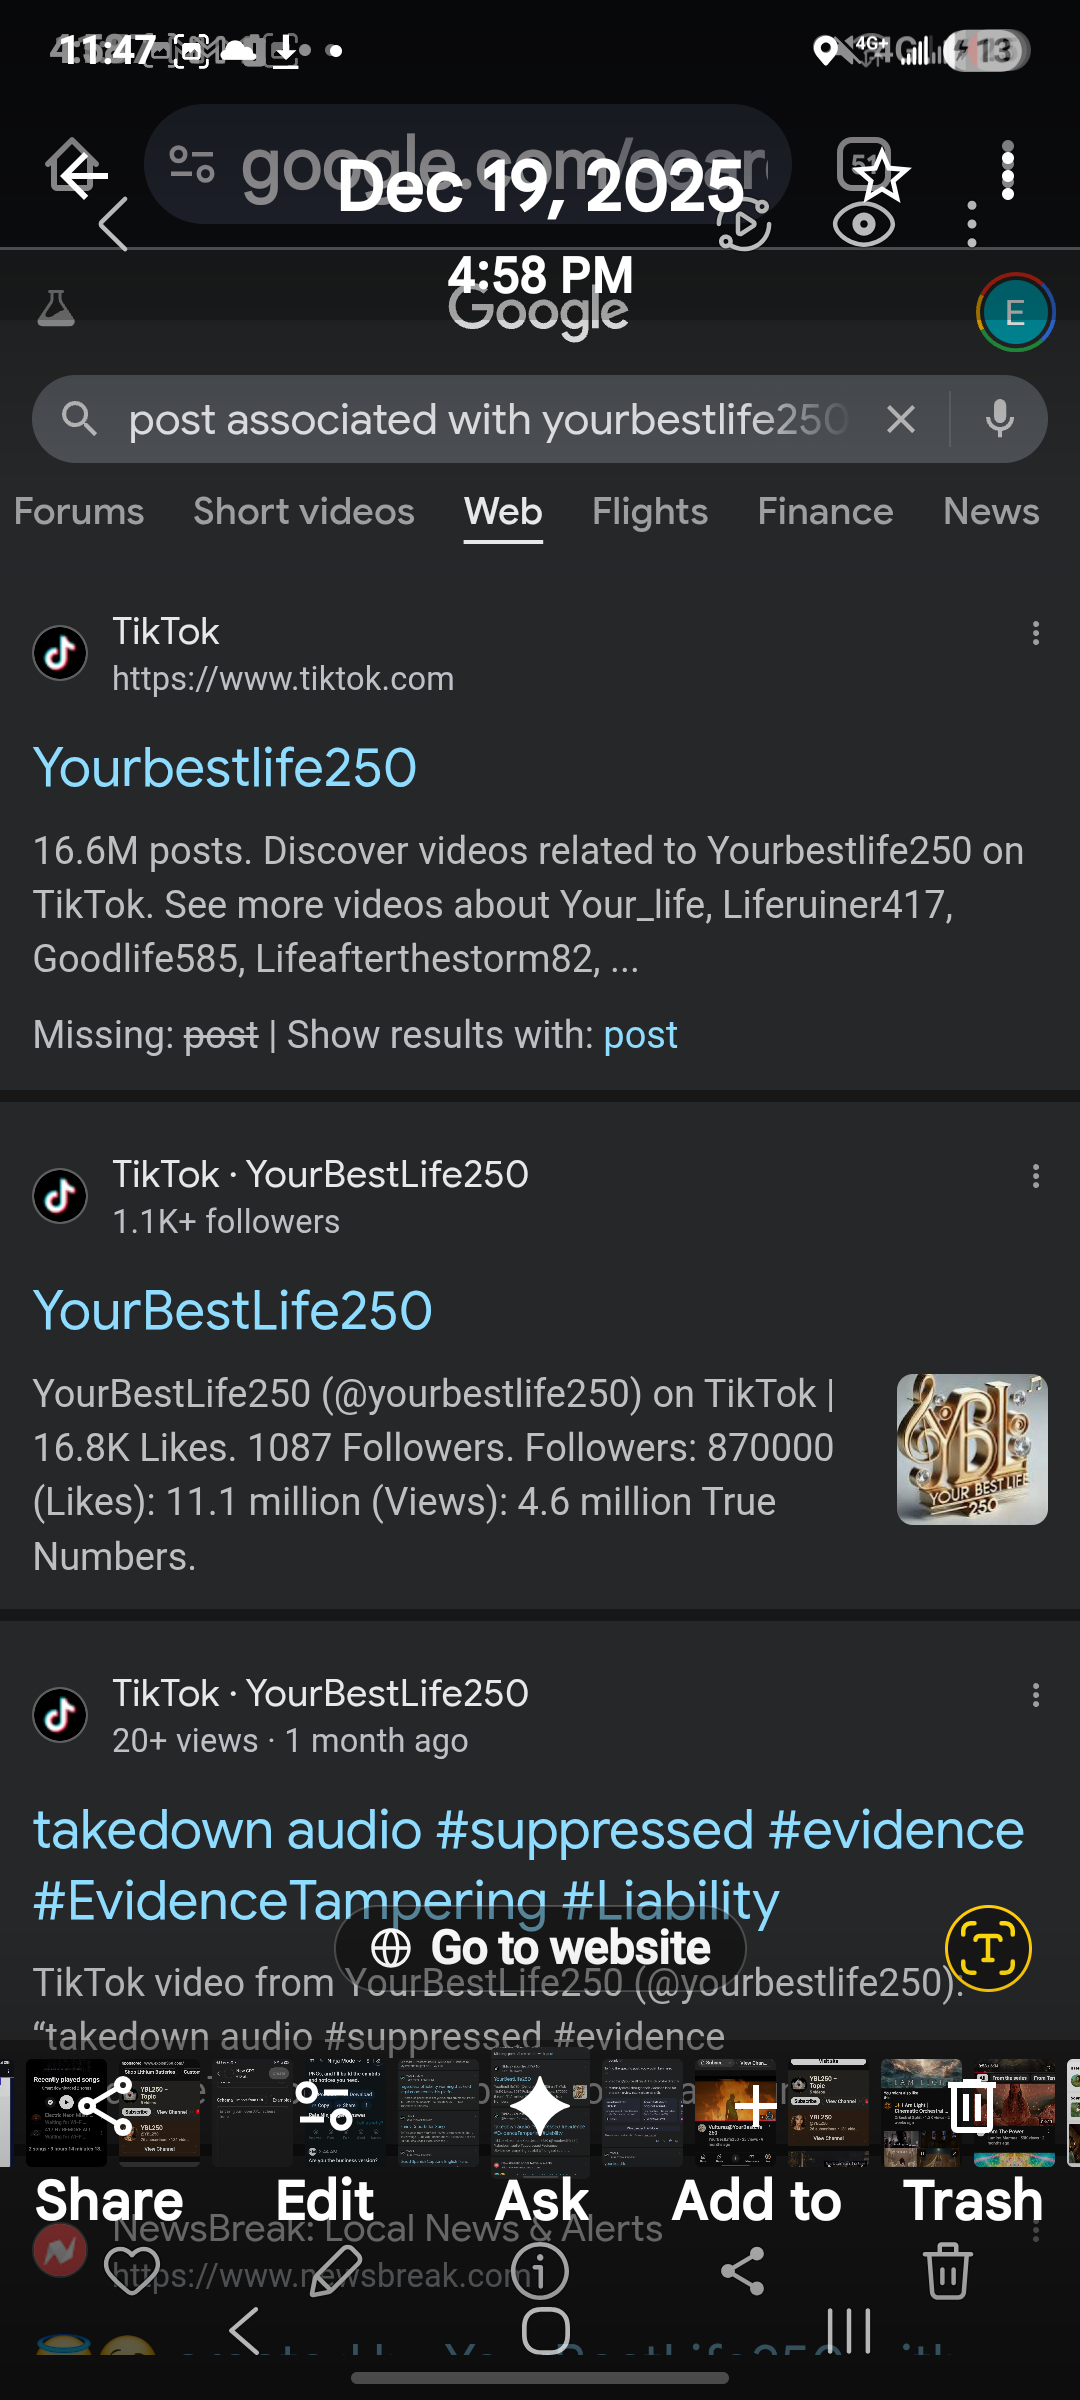Tap the Add to plus icon
The height and width of the screenshot is (2400, 1080).
[x=756, y=2105]
